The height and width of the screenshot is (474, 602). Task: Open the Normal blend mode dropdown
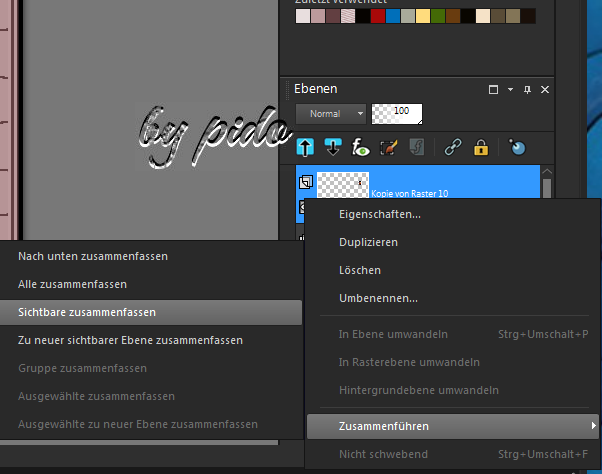click(x=331, y=114)
